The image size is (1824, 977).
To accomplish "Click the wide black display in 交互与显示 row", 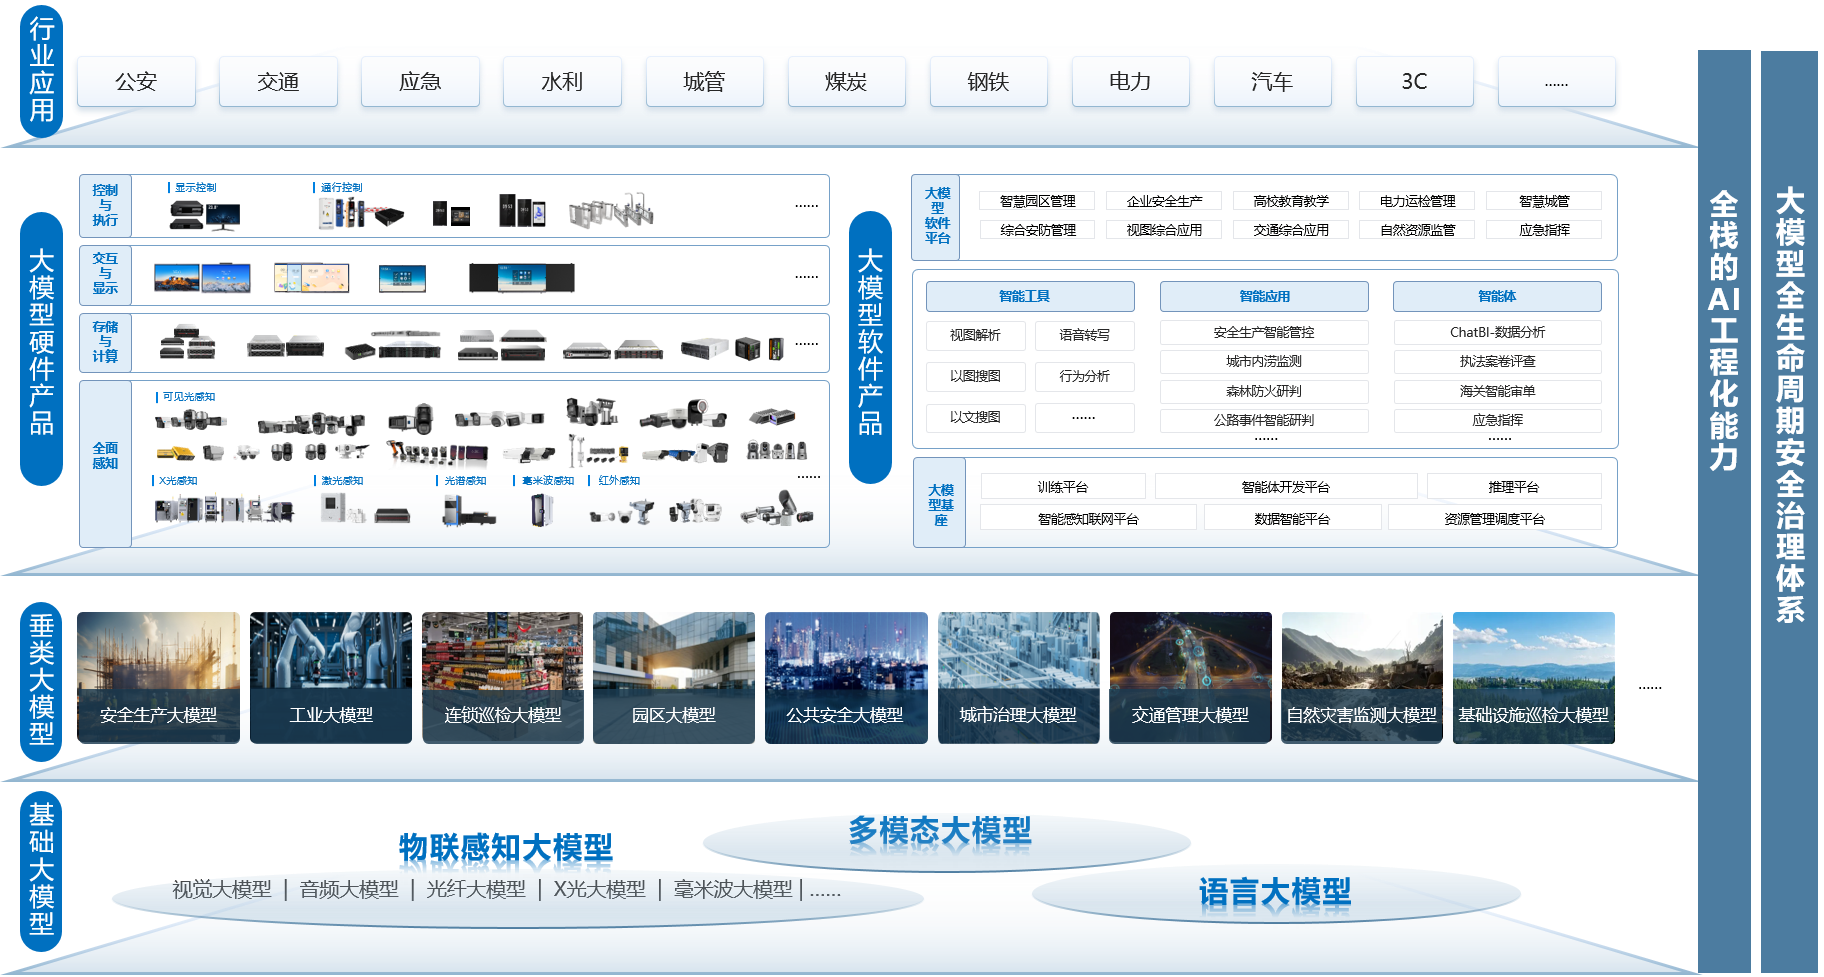I will click(x=522, y=277).
